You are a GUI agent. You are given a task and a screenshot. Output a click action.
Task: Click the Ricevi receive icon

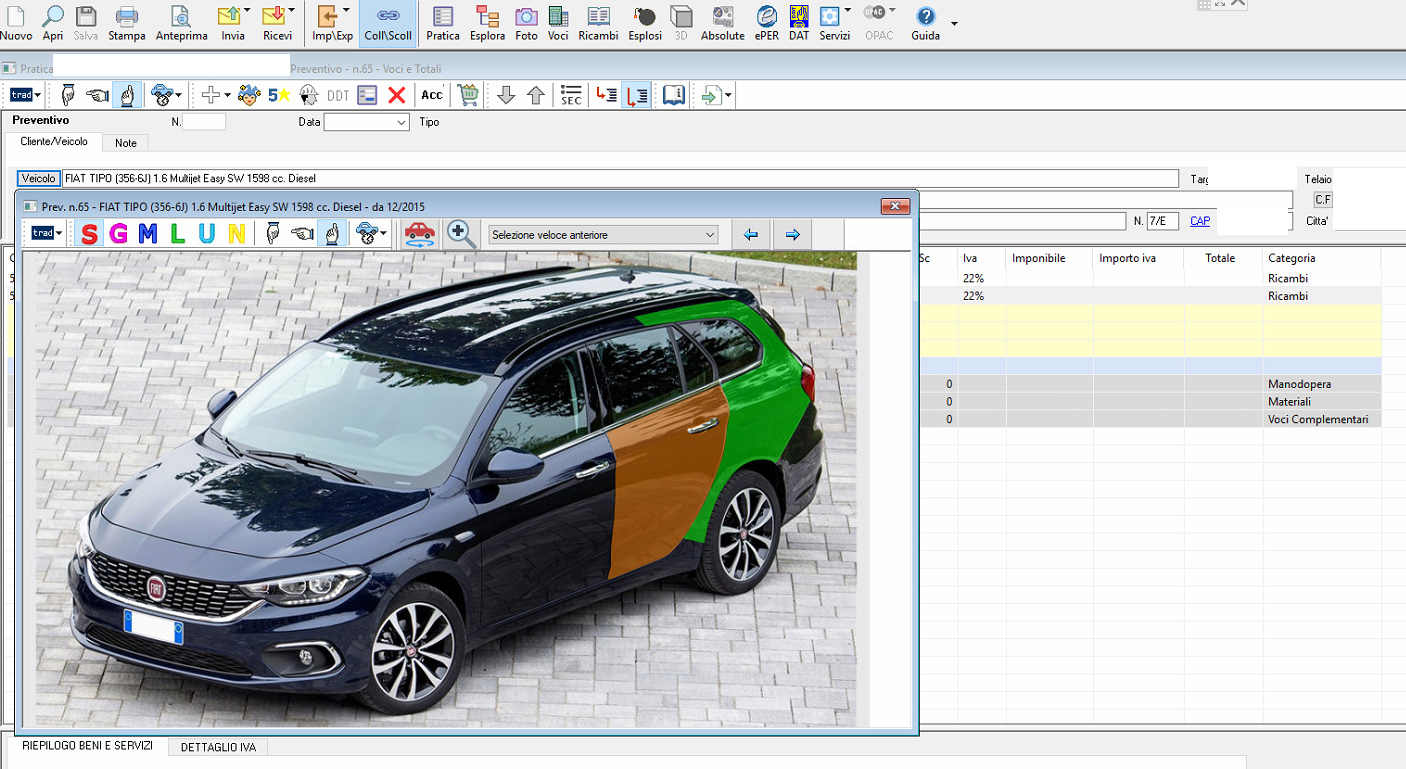click(275, 23)
